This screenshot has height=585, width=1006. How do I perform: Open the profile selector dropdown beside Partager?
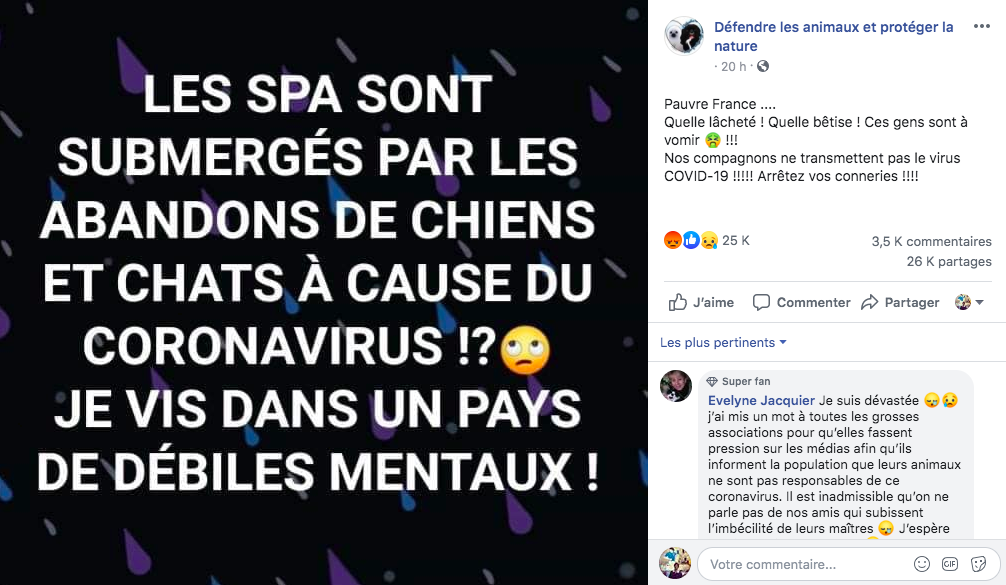(969, 302)
